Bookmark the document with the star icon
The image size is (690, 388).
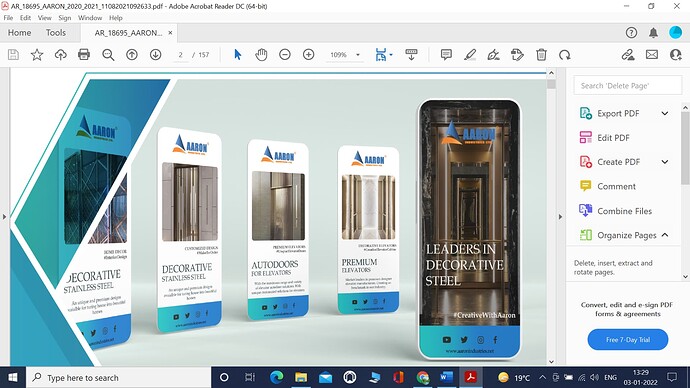37,55
